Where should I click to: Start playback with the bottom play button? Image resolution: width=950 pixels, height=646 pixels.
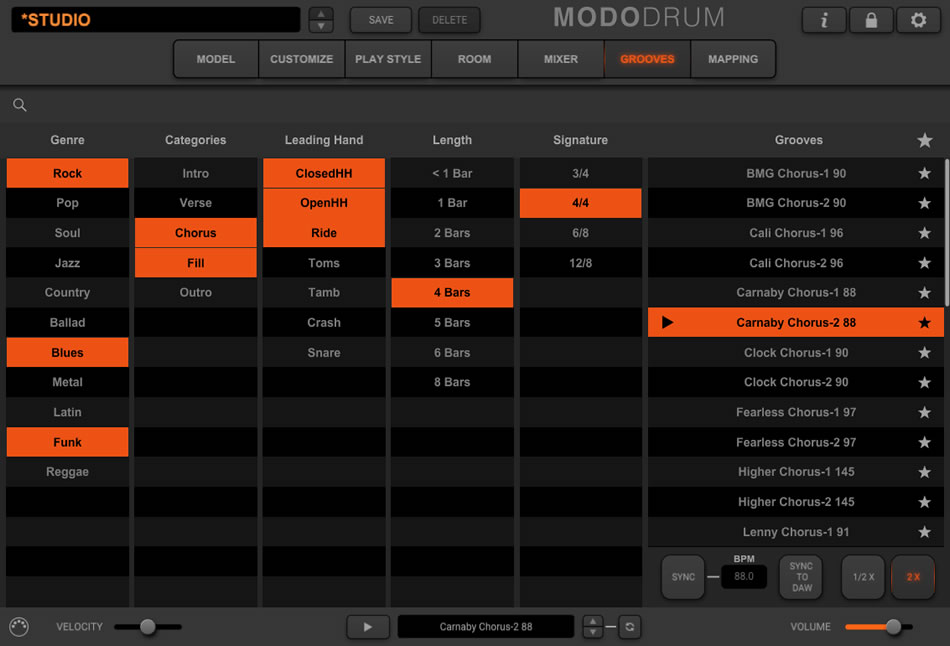click(368, 627)
